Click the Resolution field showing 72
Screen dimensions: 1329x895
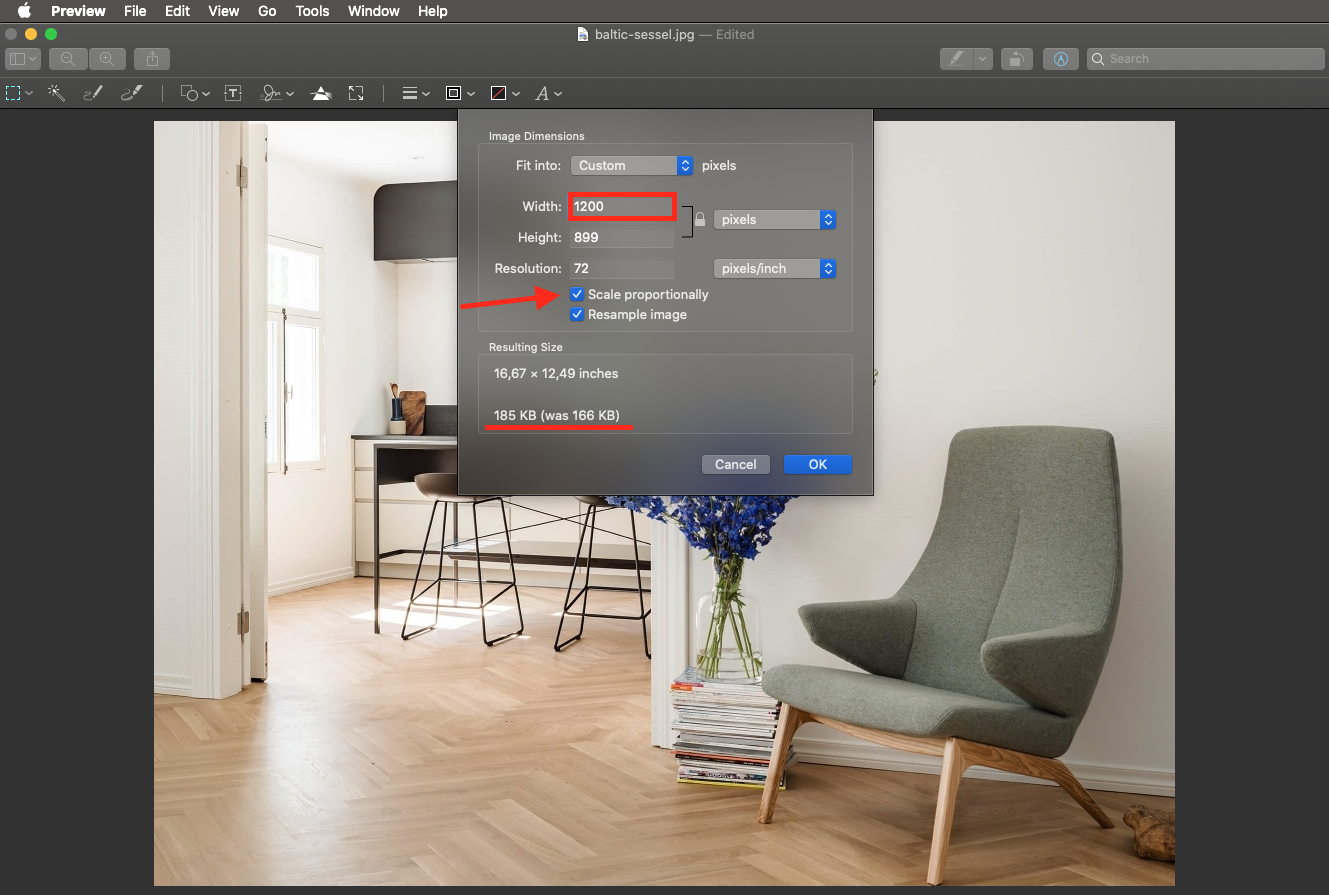622,268
